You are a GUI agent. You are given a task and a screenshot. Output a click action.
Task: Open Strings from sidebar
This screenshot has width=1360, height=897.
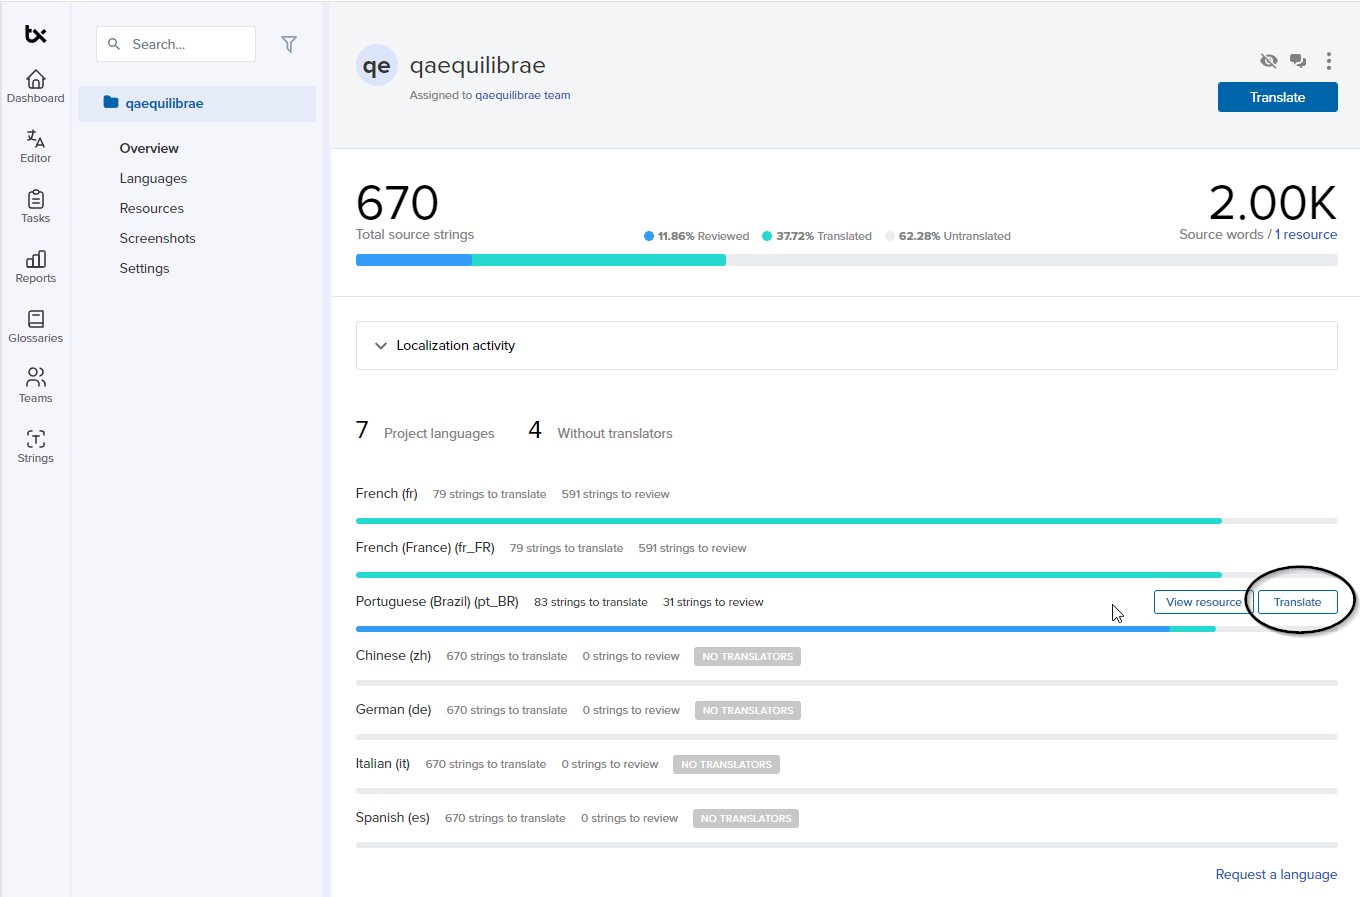(x=36, y=440)
